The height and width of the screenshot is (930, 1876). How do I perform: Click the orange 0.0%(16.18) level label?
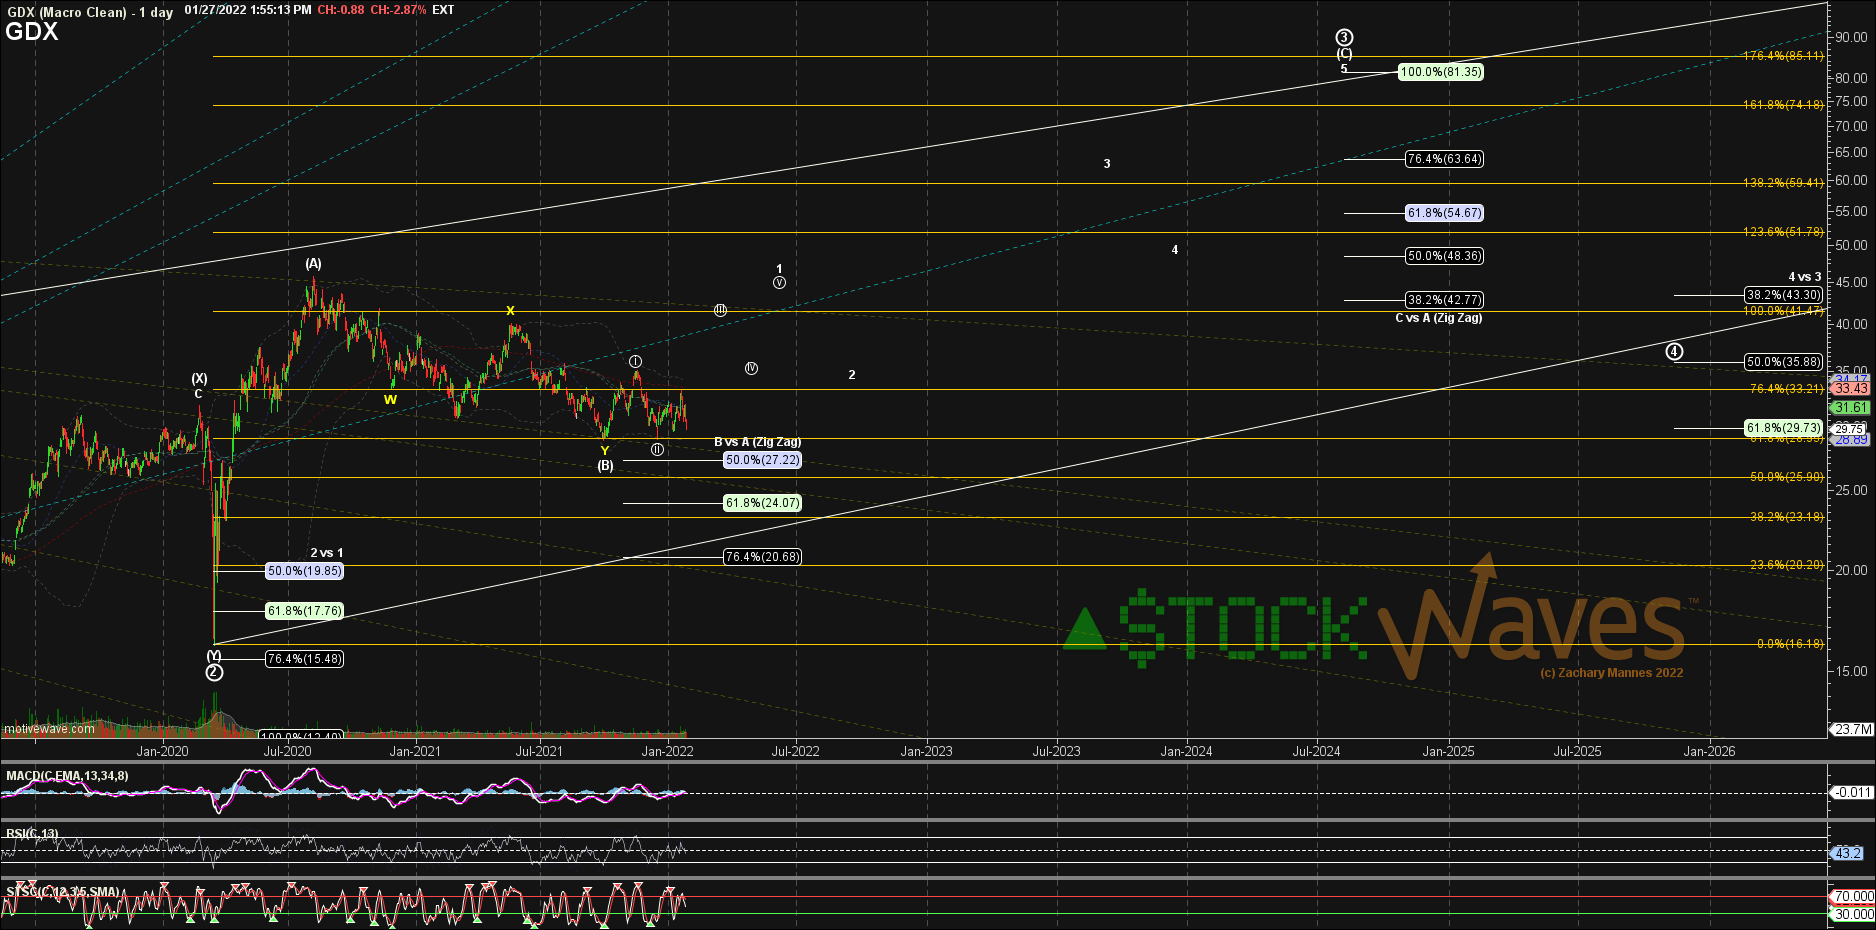pyautogui.click(x=1790, y=644)
